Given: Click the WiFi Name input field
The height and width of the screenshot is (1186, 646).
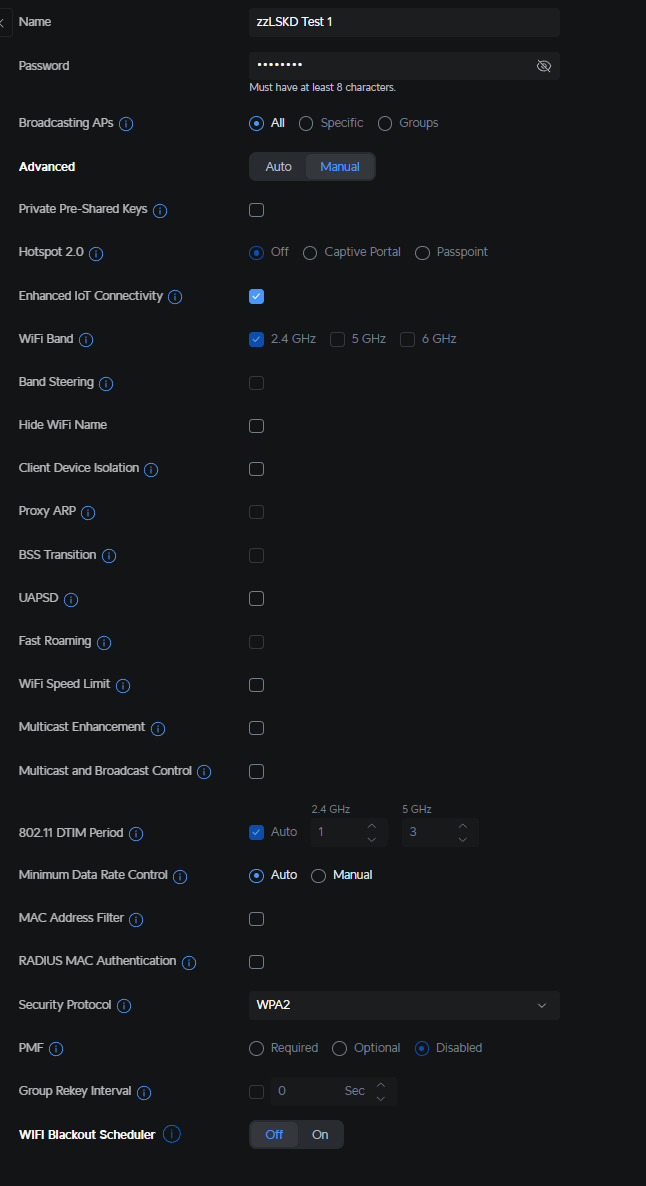Looking at the screenshot, I should pyautogui.click(x=404, y=22).
